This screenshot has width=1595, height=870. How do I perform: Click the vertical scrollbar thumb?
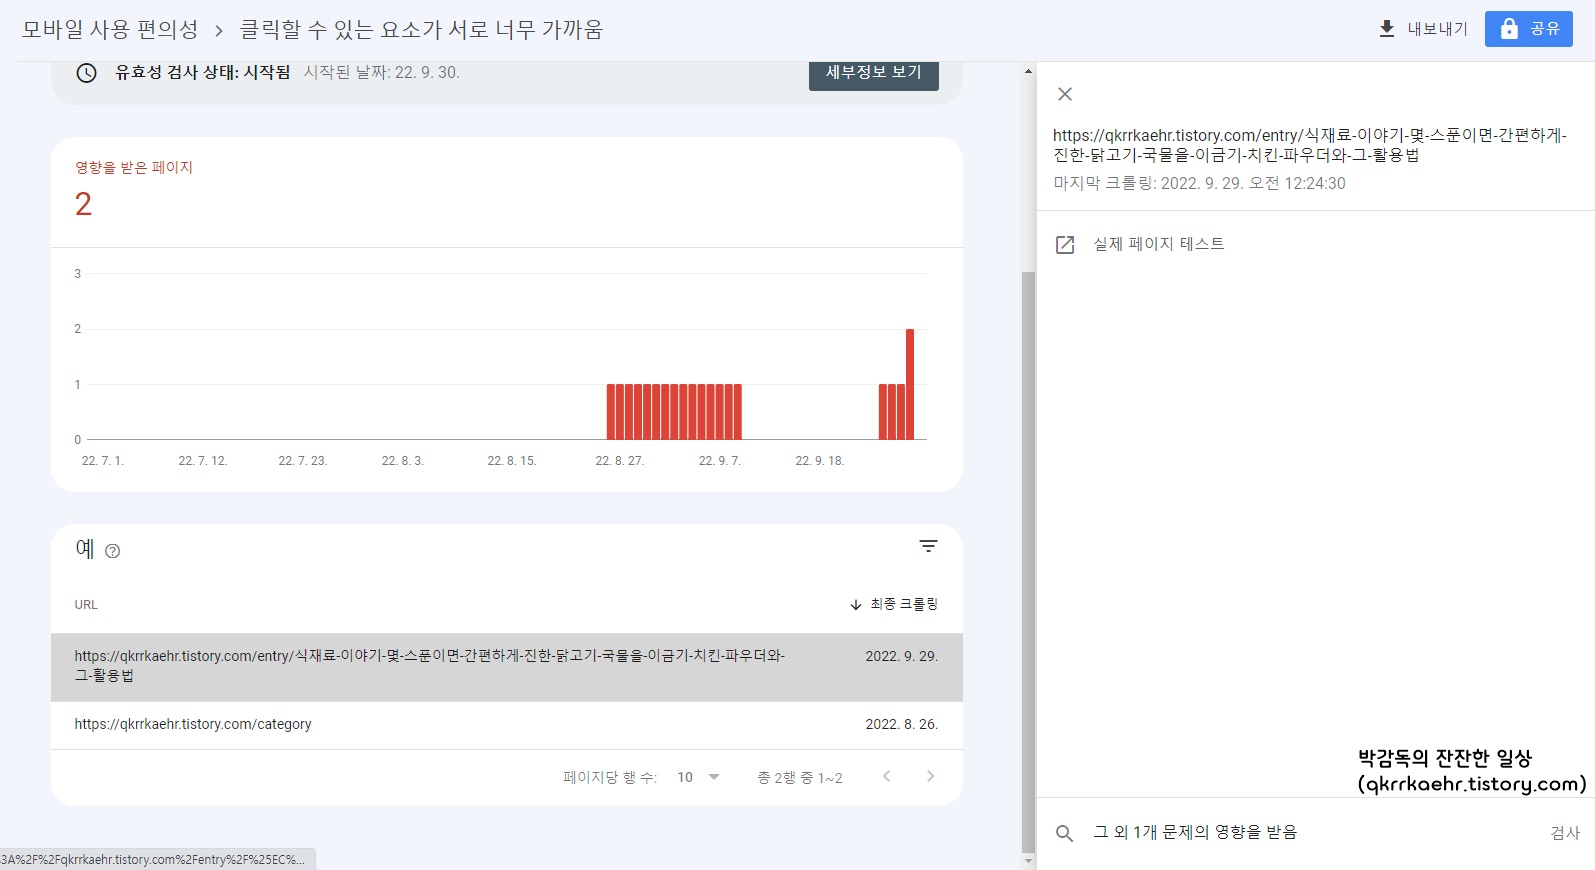pos(1028,561)
